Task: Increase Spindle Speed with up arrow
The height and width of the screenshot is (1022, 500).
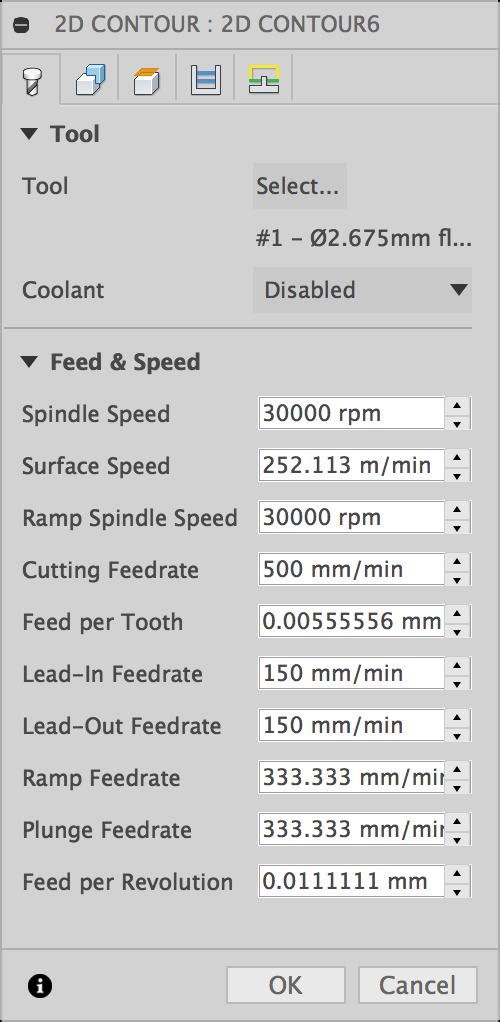Action: point(457,405)
